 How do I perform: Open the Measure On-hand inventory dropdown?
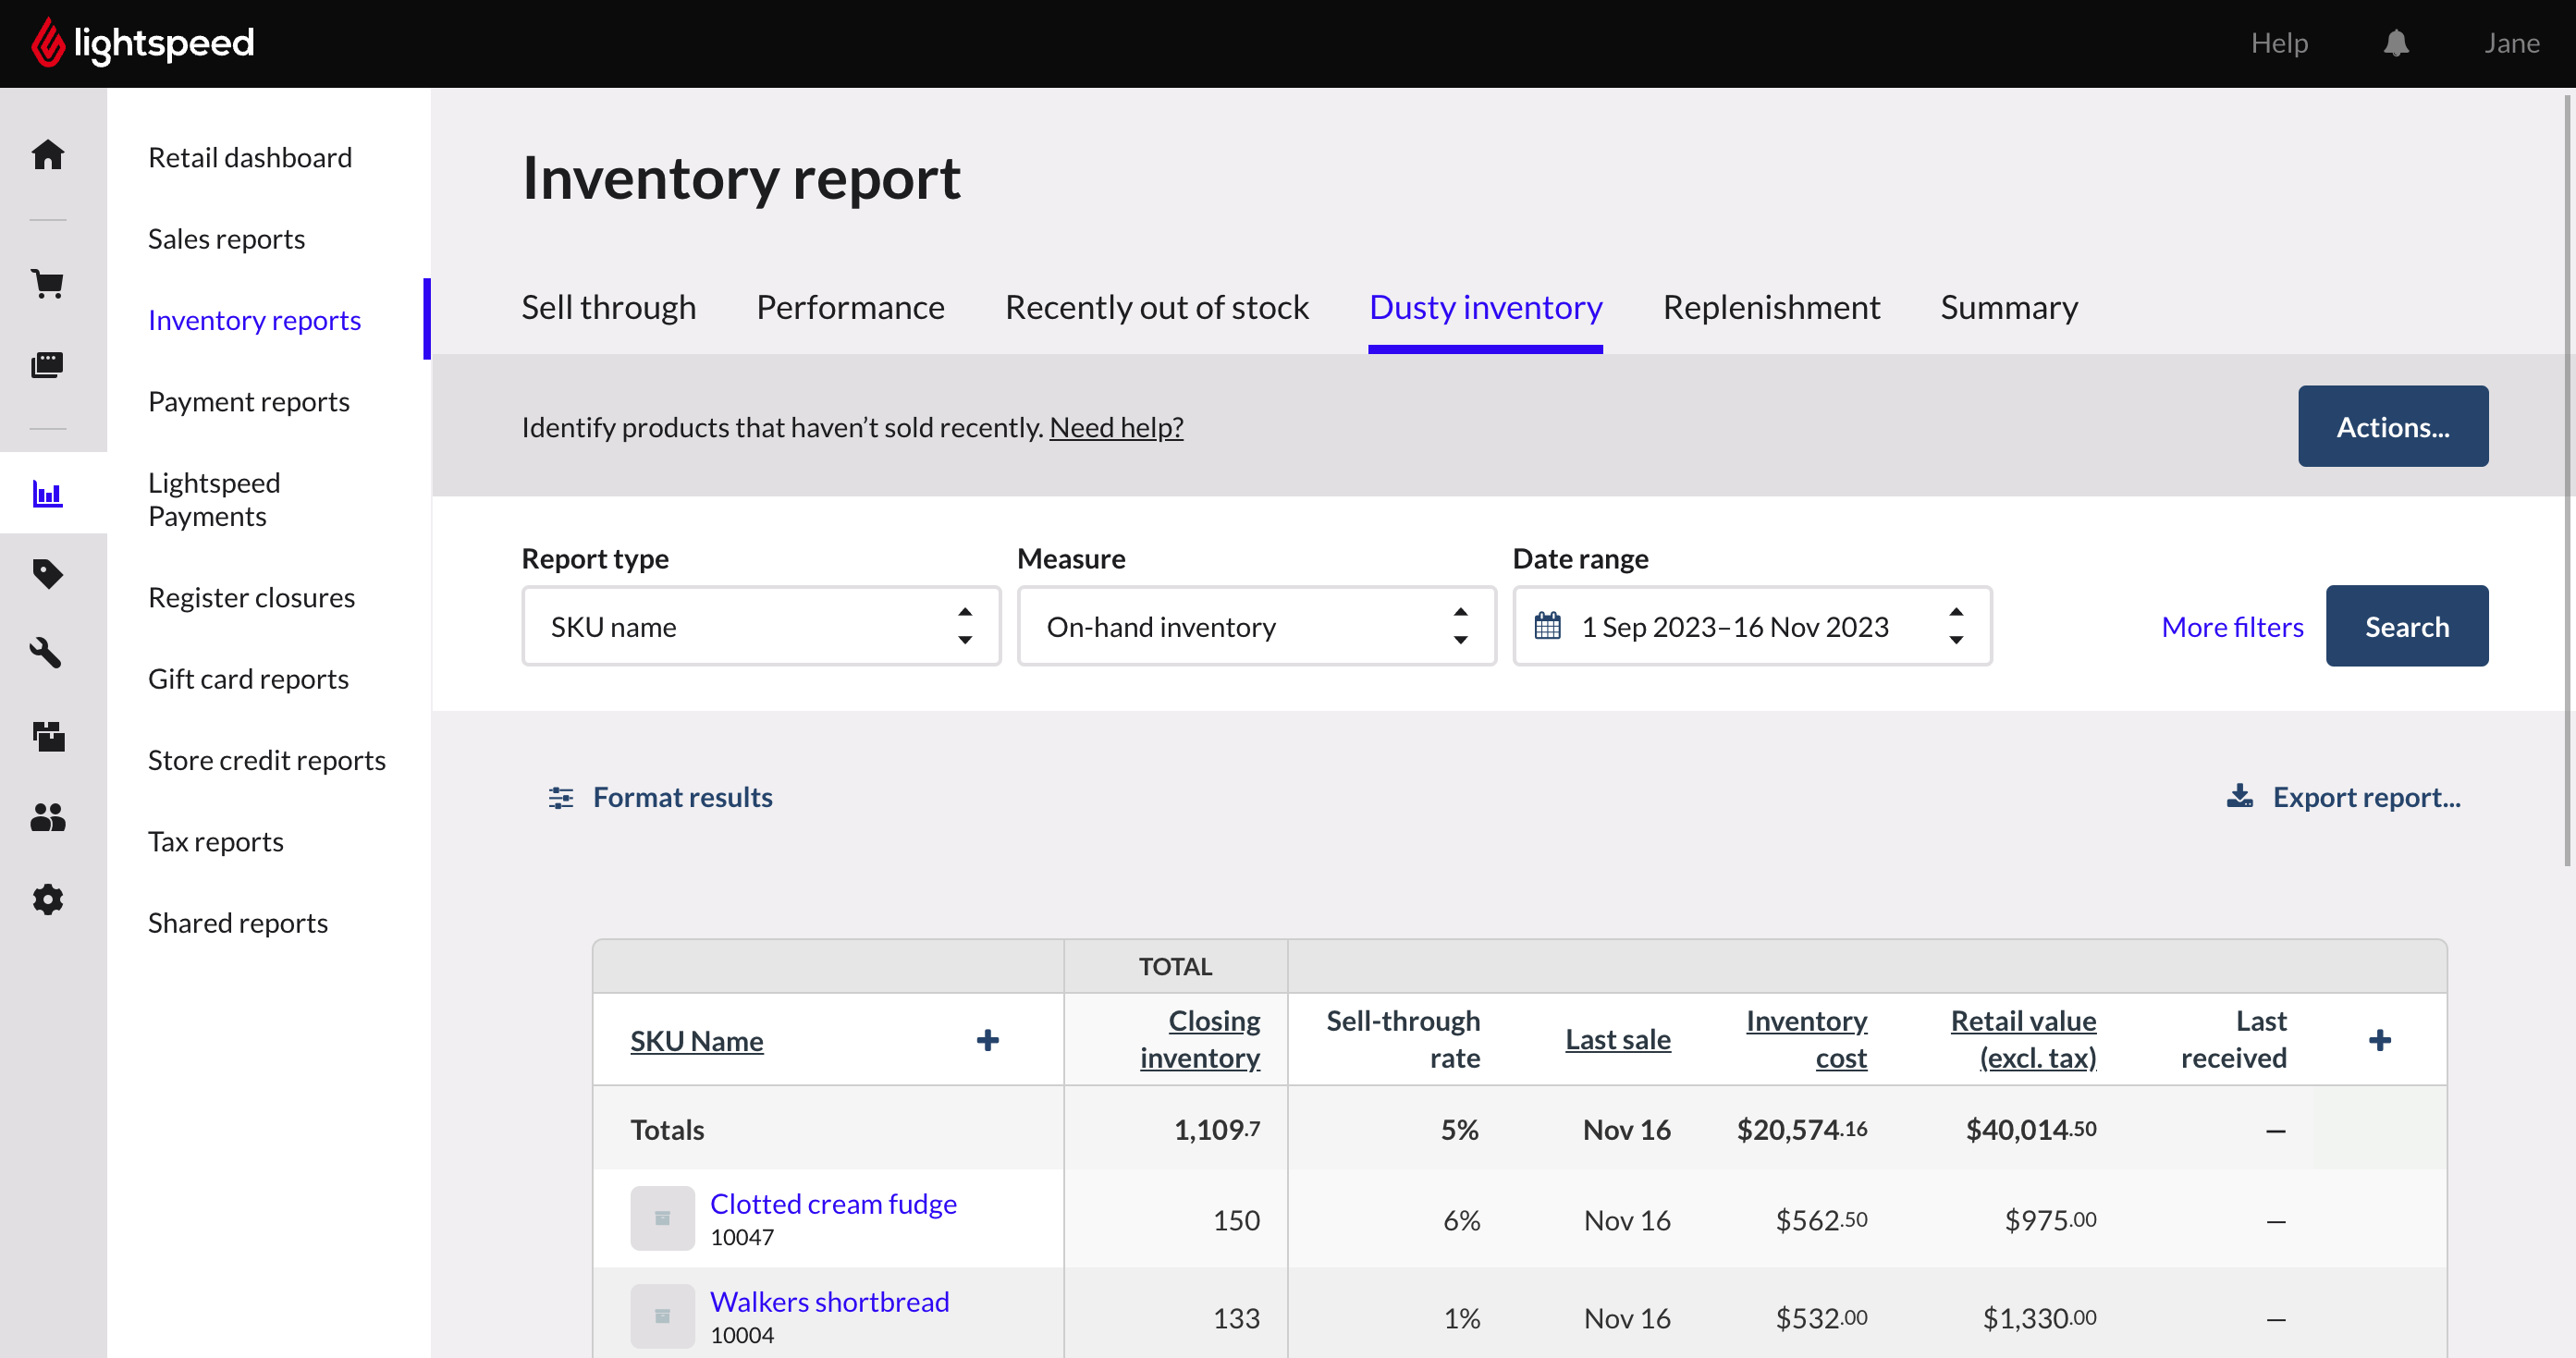point(1257,626)
